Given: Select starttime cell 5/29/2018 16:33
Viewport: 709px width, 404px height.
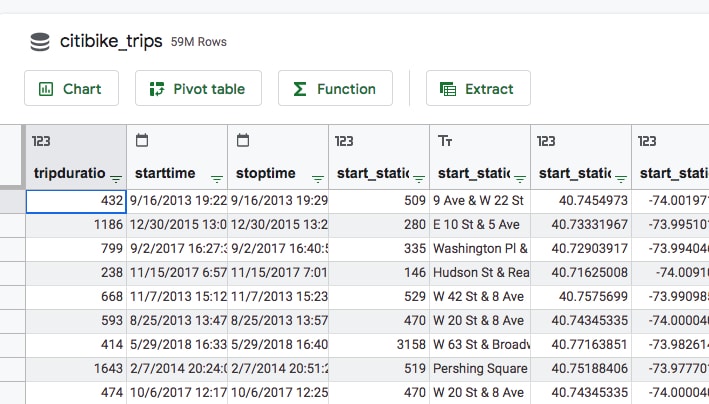Looking at the screenshot, I should point(177,345).
